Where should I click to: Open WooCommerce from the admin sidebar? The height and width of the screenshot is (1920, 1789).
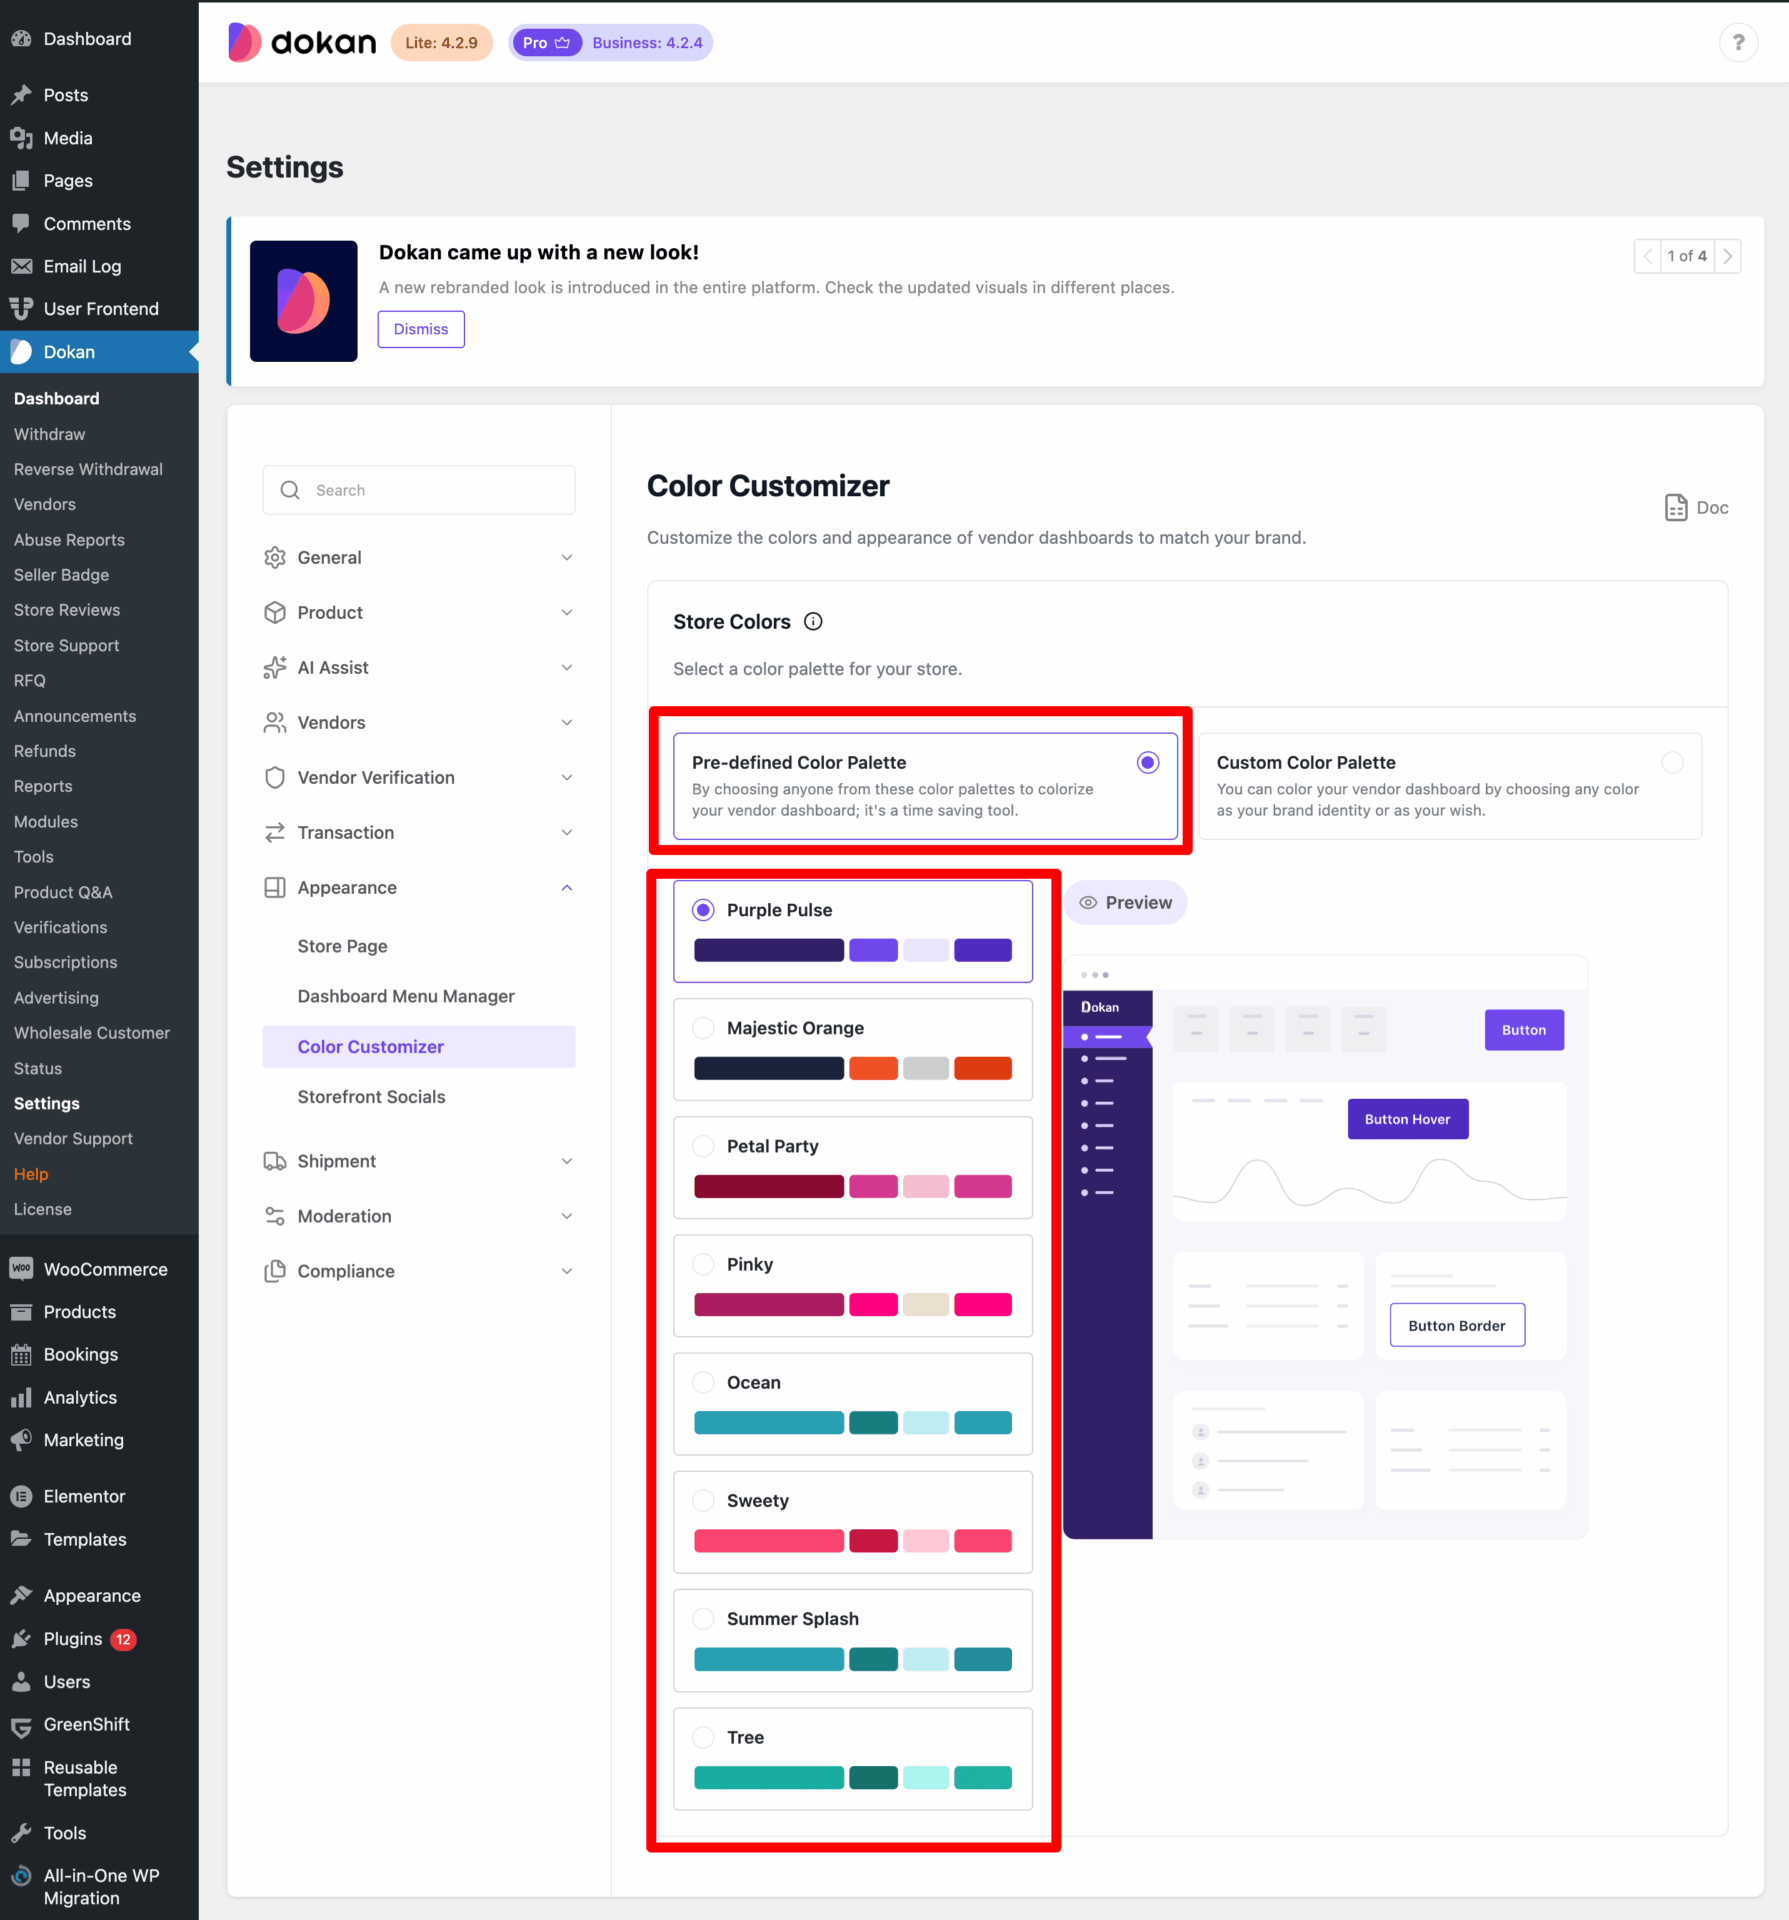[105, 1269]
